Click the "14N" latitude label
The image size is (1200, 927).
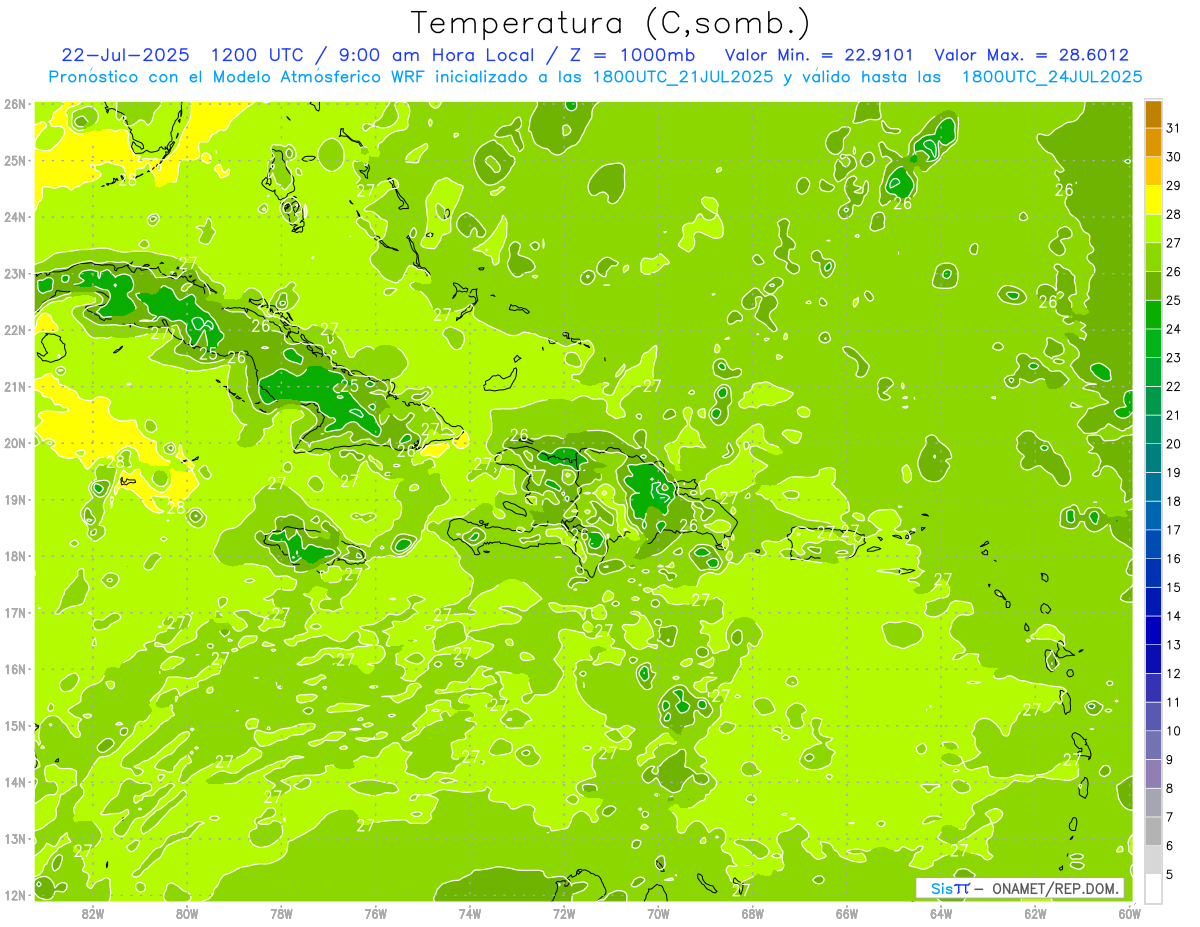click(x=15, y=782)
